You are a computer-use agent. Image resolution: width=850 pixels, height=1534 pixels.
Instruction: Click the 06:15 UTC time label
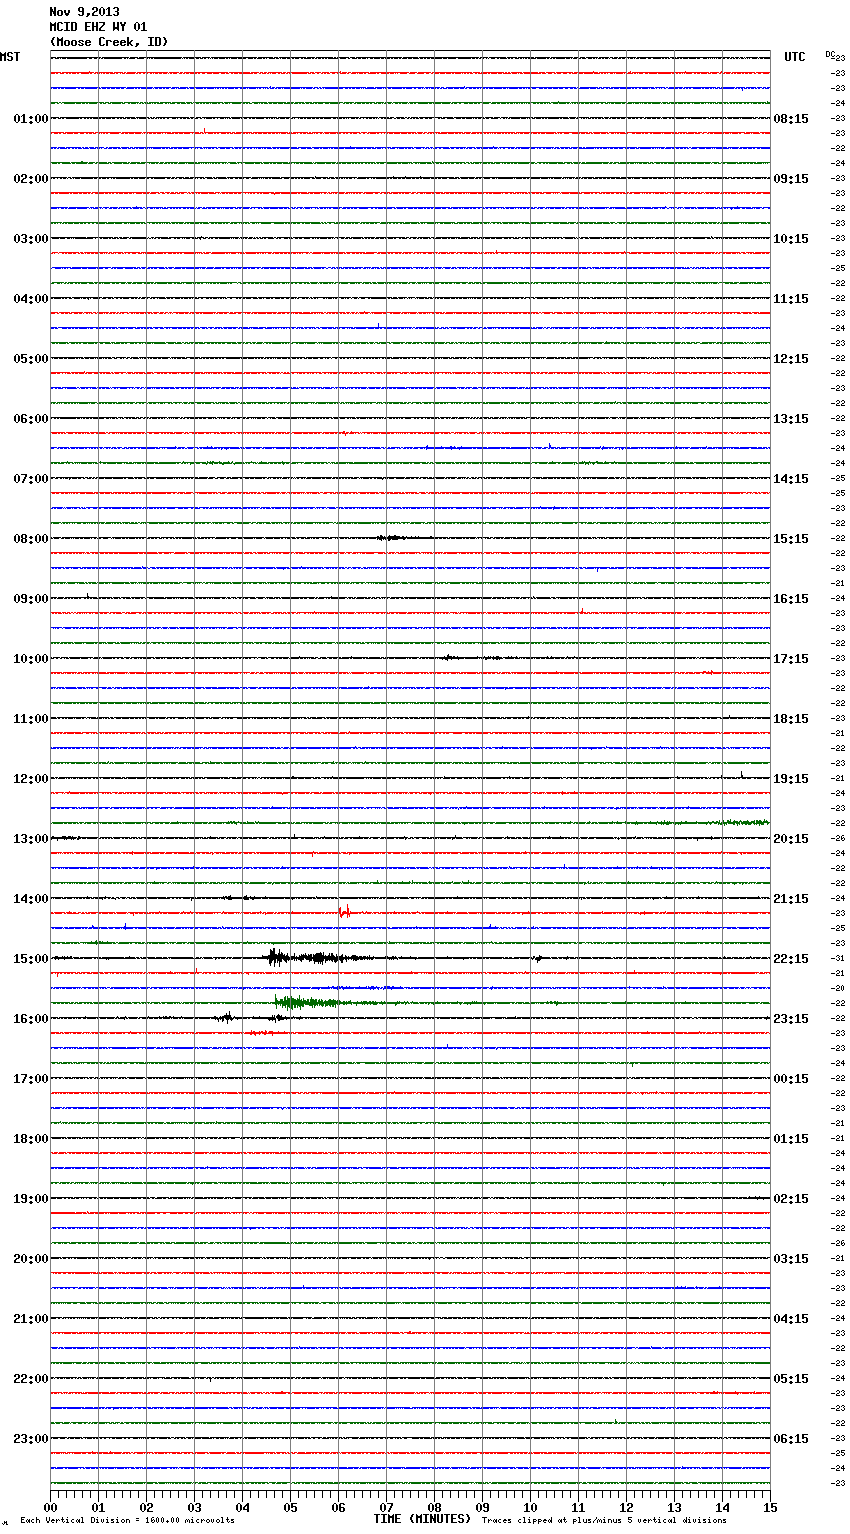(x=791, y=1439)
